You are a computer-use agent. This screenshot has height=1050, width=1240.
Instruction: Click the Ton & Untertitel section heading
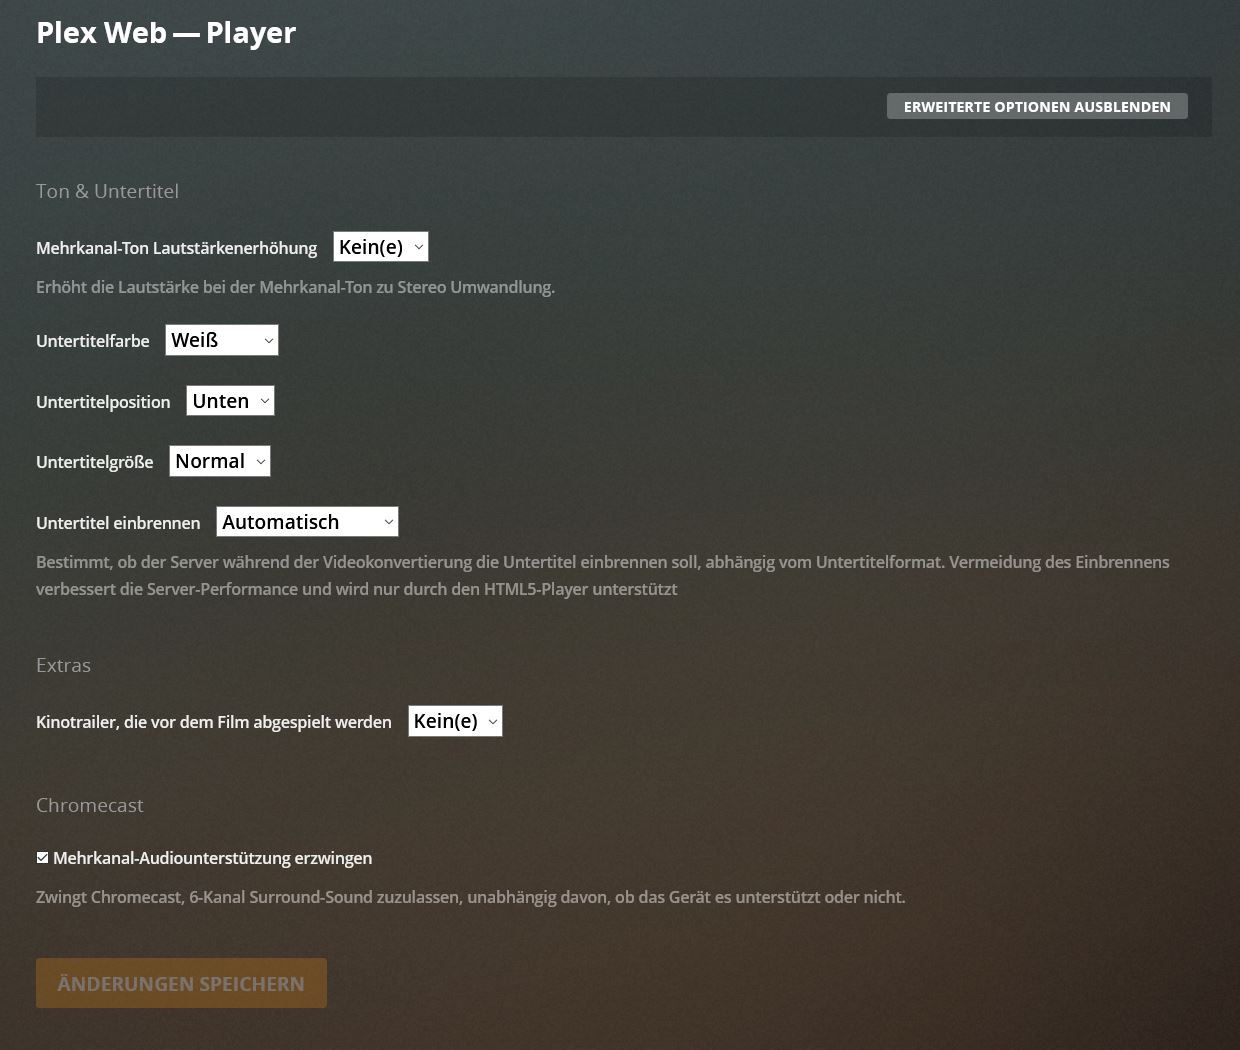click(107, 191)
